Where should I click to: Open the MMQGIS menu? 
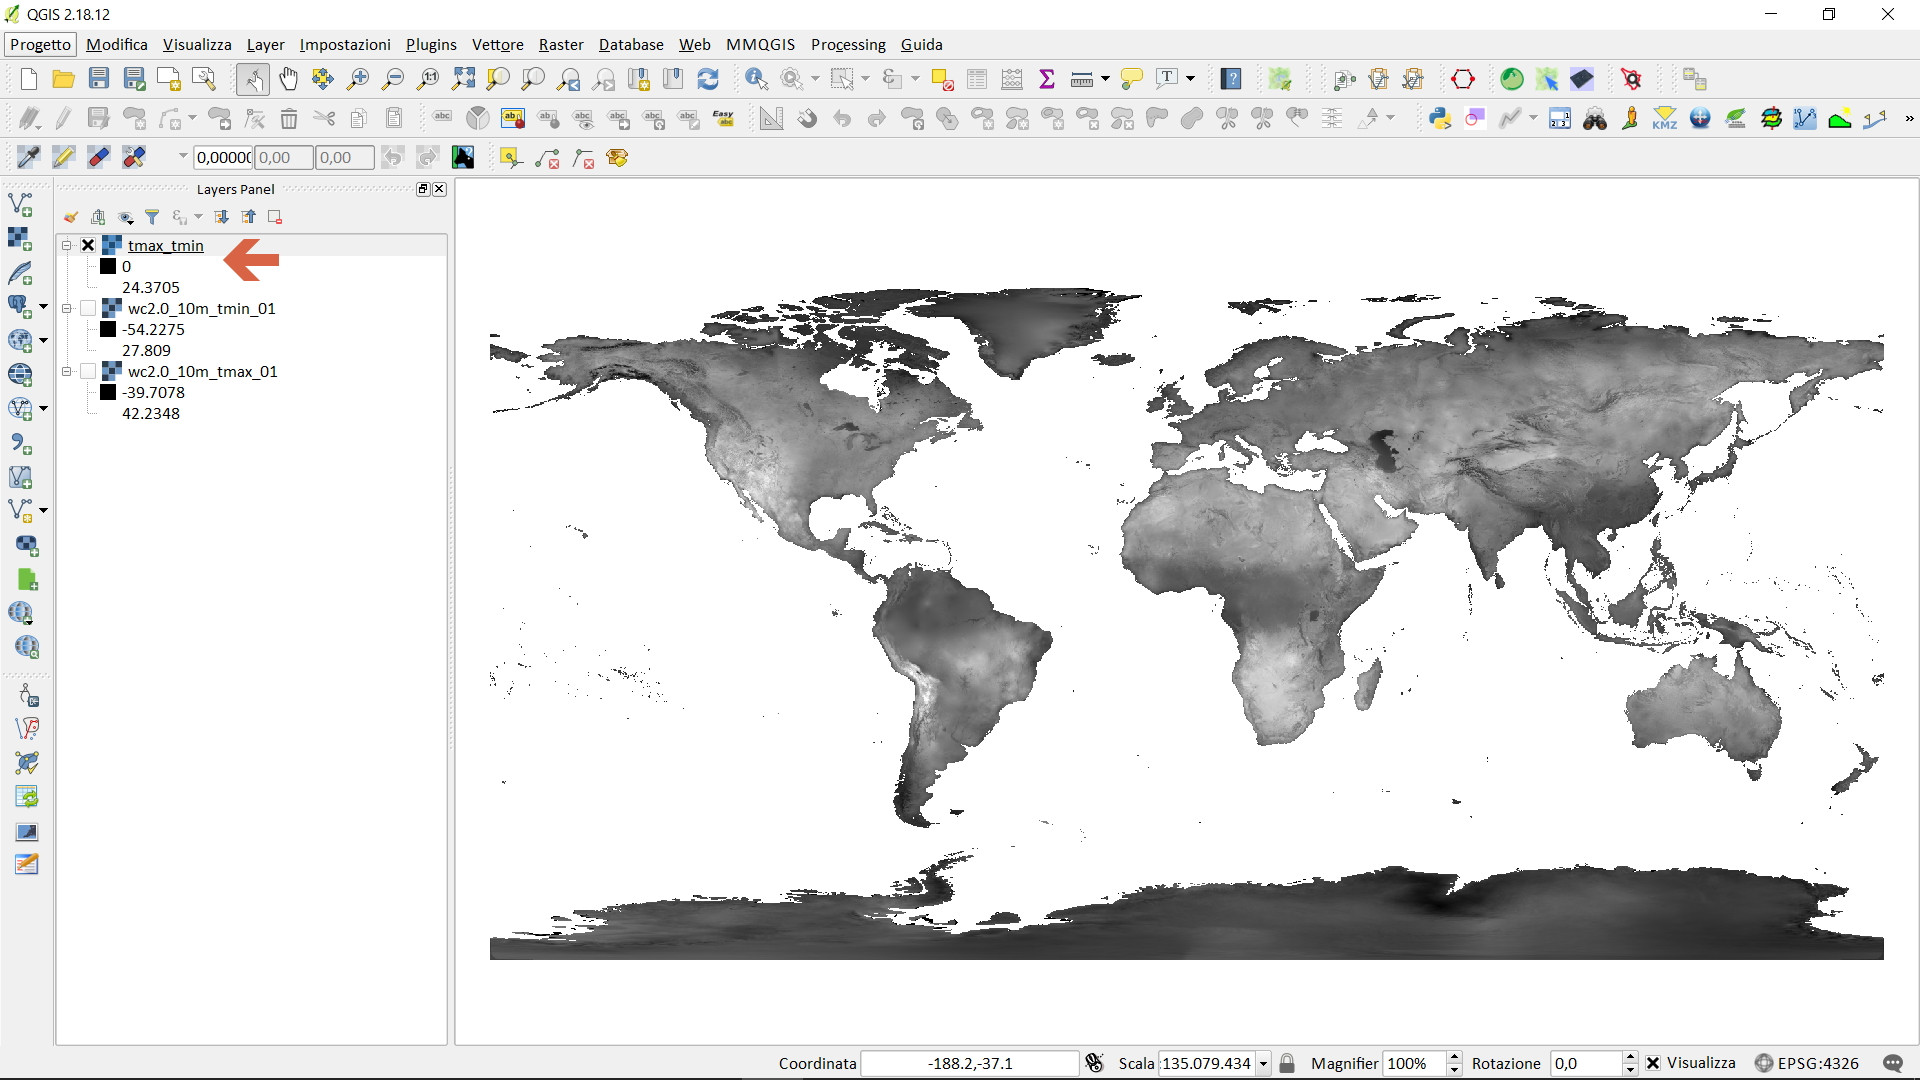coord(760,44)
